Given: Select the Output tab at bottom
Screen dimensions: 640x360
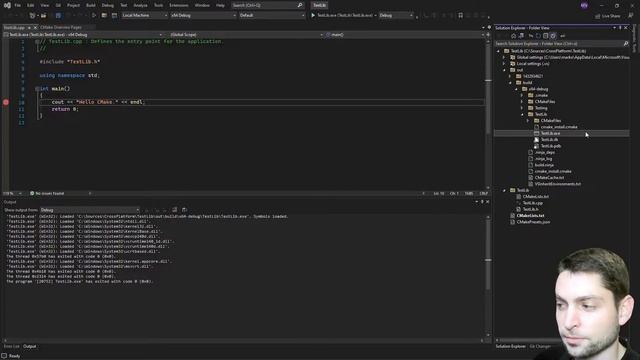Looking at the screenshot, I should click(29, 346).
